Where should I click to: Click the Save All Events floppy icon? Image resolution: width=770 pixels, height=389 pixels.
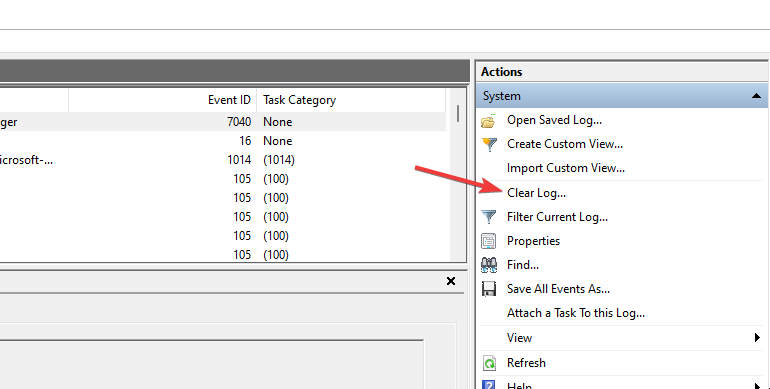coord(489,289)
